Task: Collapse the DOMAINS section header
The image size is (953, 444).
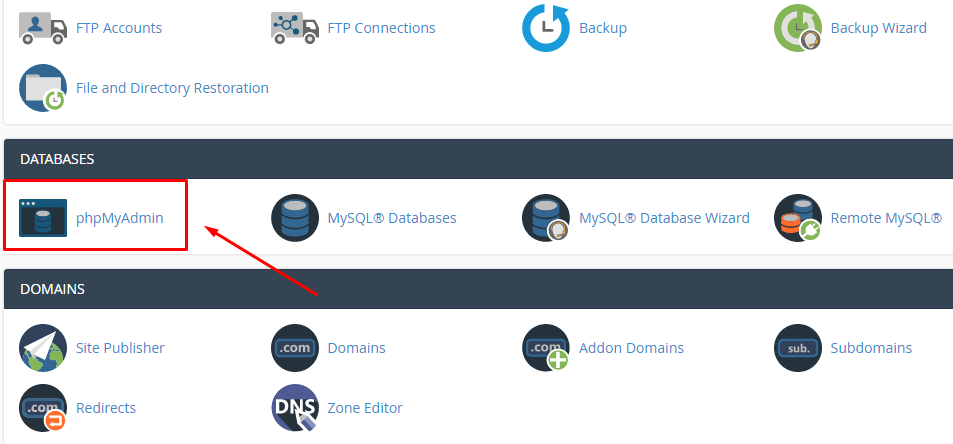Action: 478,289
